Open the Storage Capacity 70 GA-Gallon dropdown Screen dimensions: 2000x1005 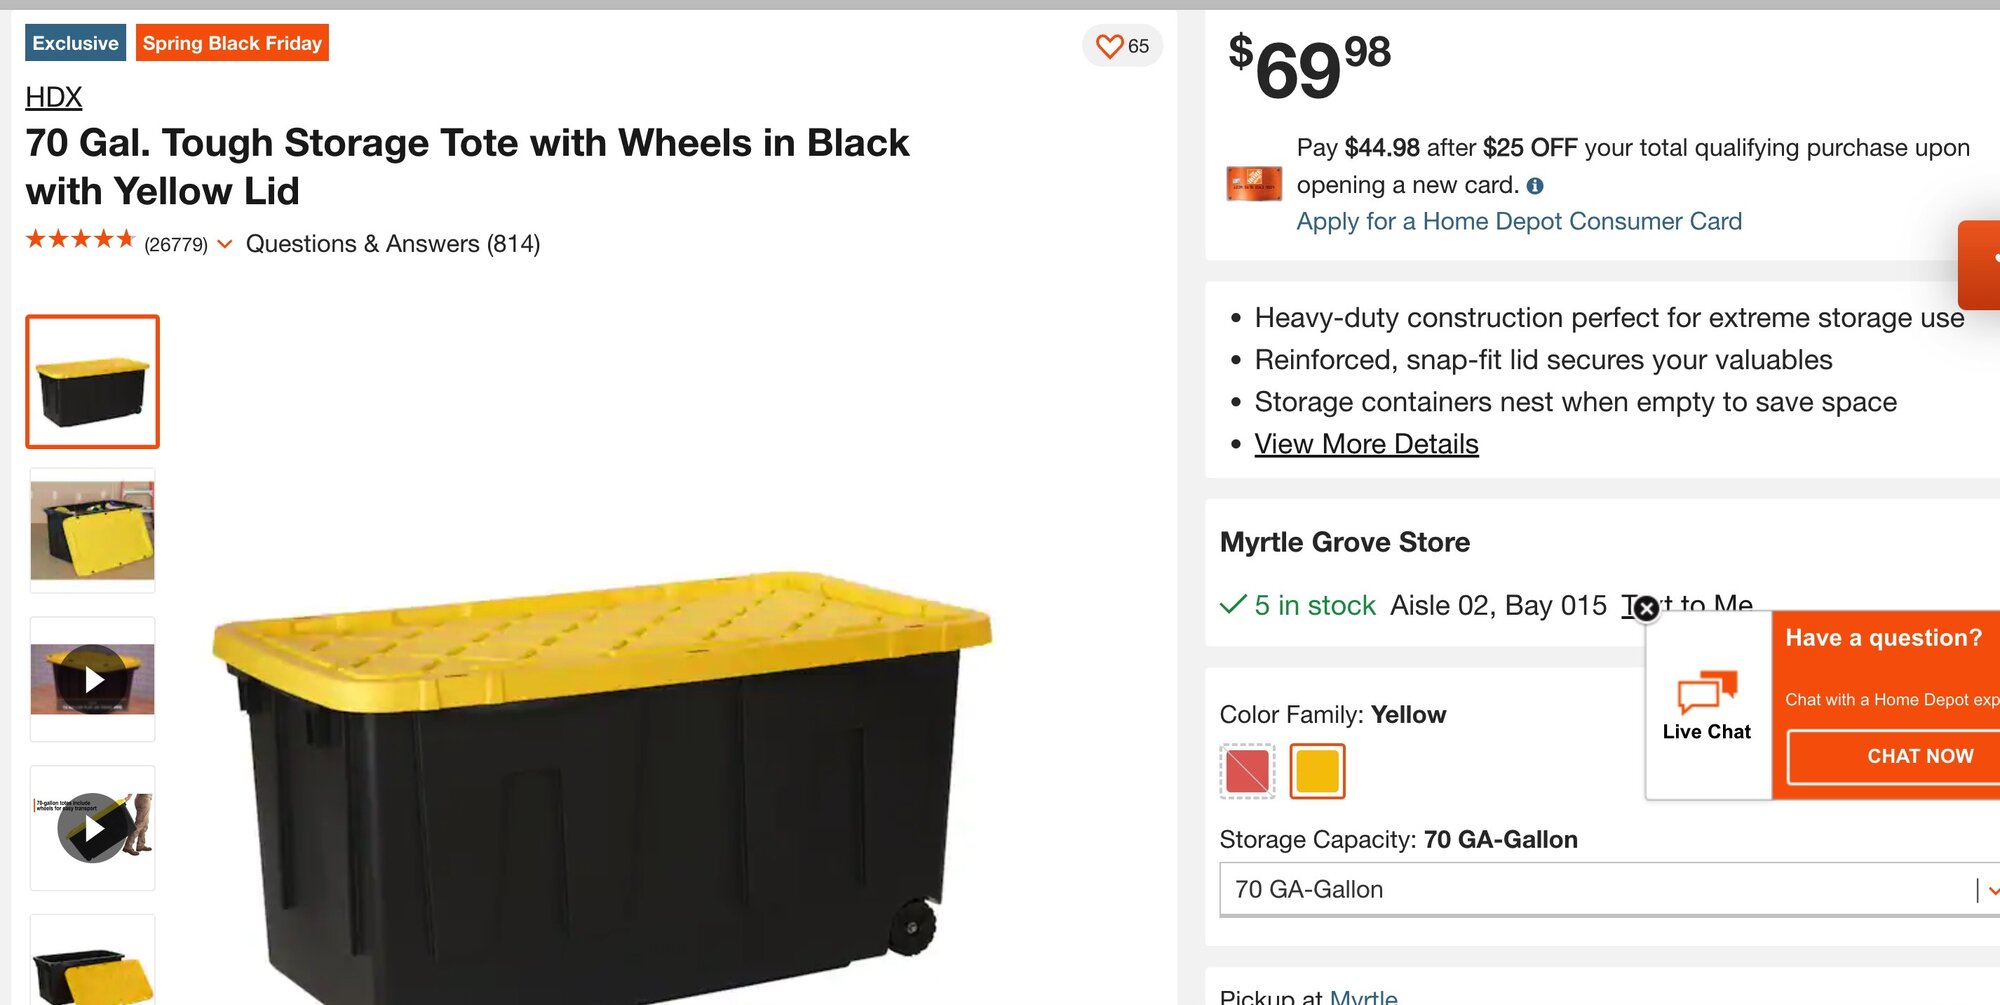pyautogui.click(x=1608, y=889)
